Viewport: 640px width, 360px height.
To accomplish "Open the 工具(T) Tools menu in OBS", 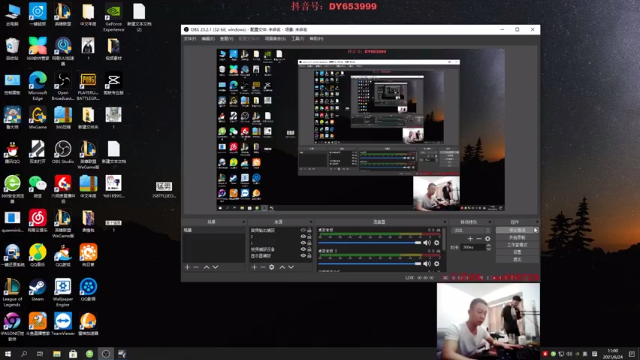I will [298, 39].
